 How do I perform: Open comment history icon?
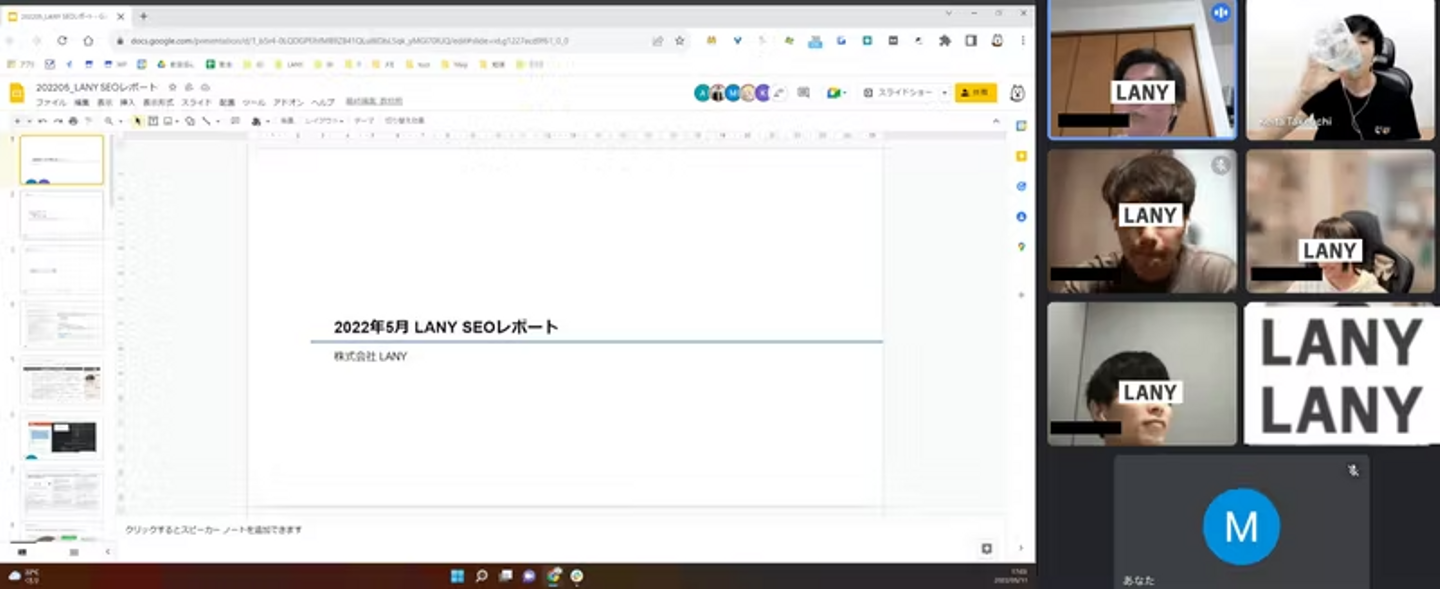pos(803,93)
